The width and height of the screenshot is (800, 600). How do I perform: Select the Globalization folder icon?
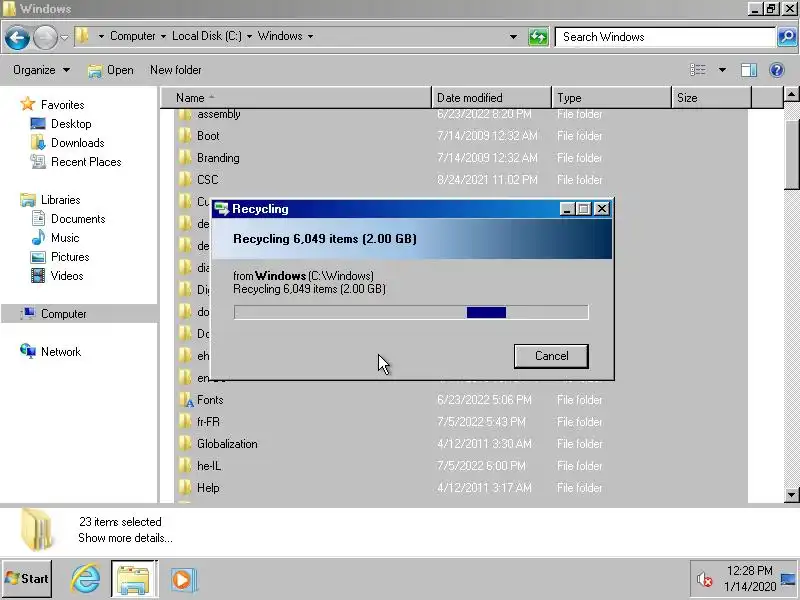pos(186,444)
